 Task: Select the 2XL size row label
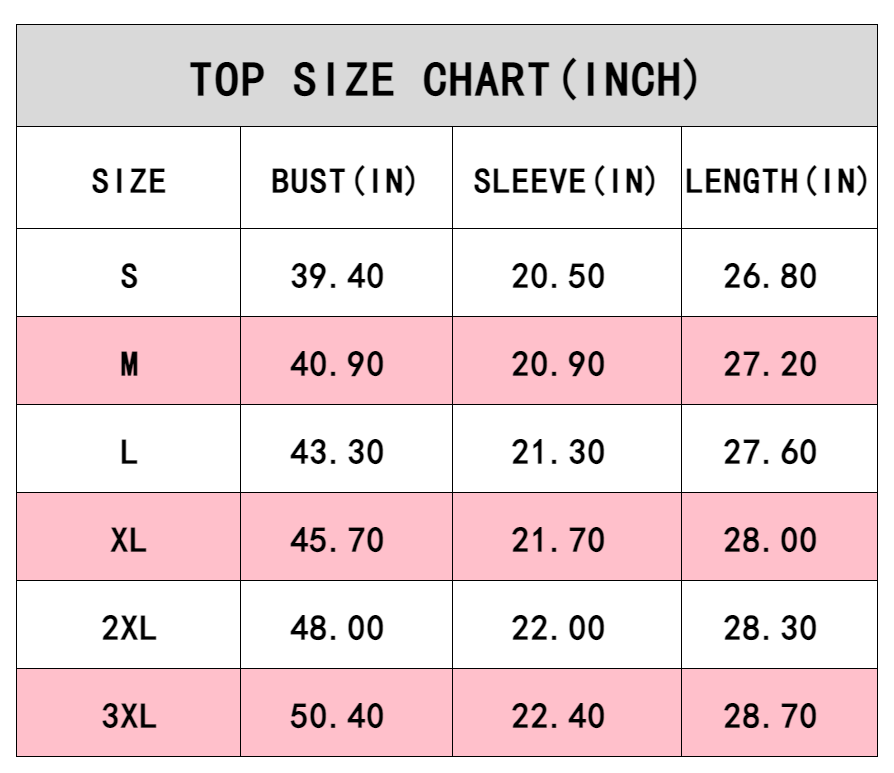(129, 628)
